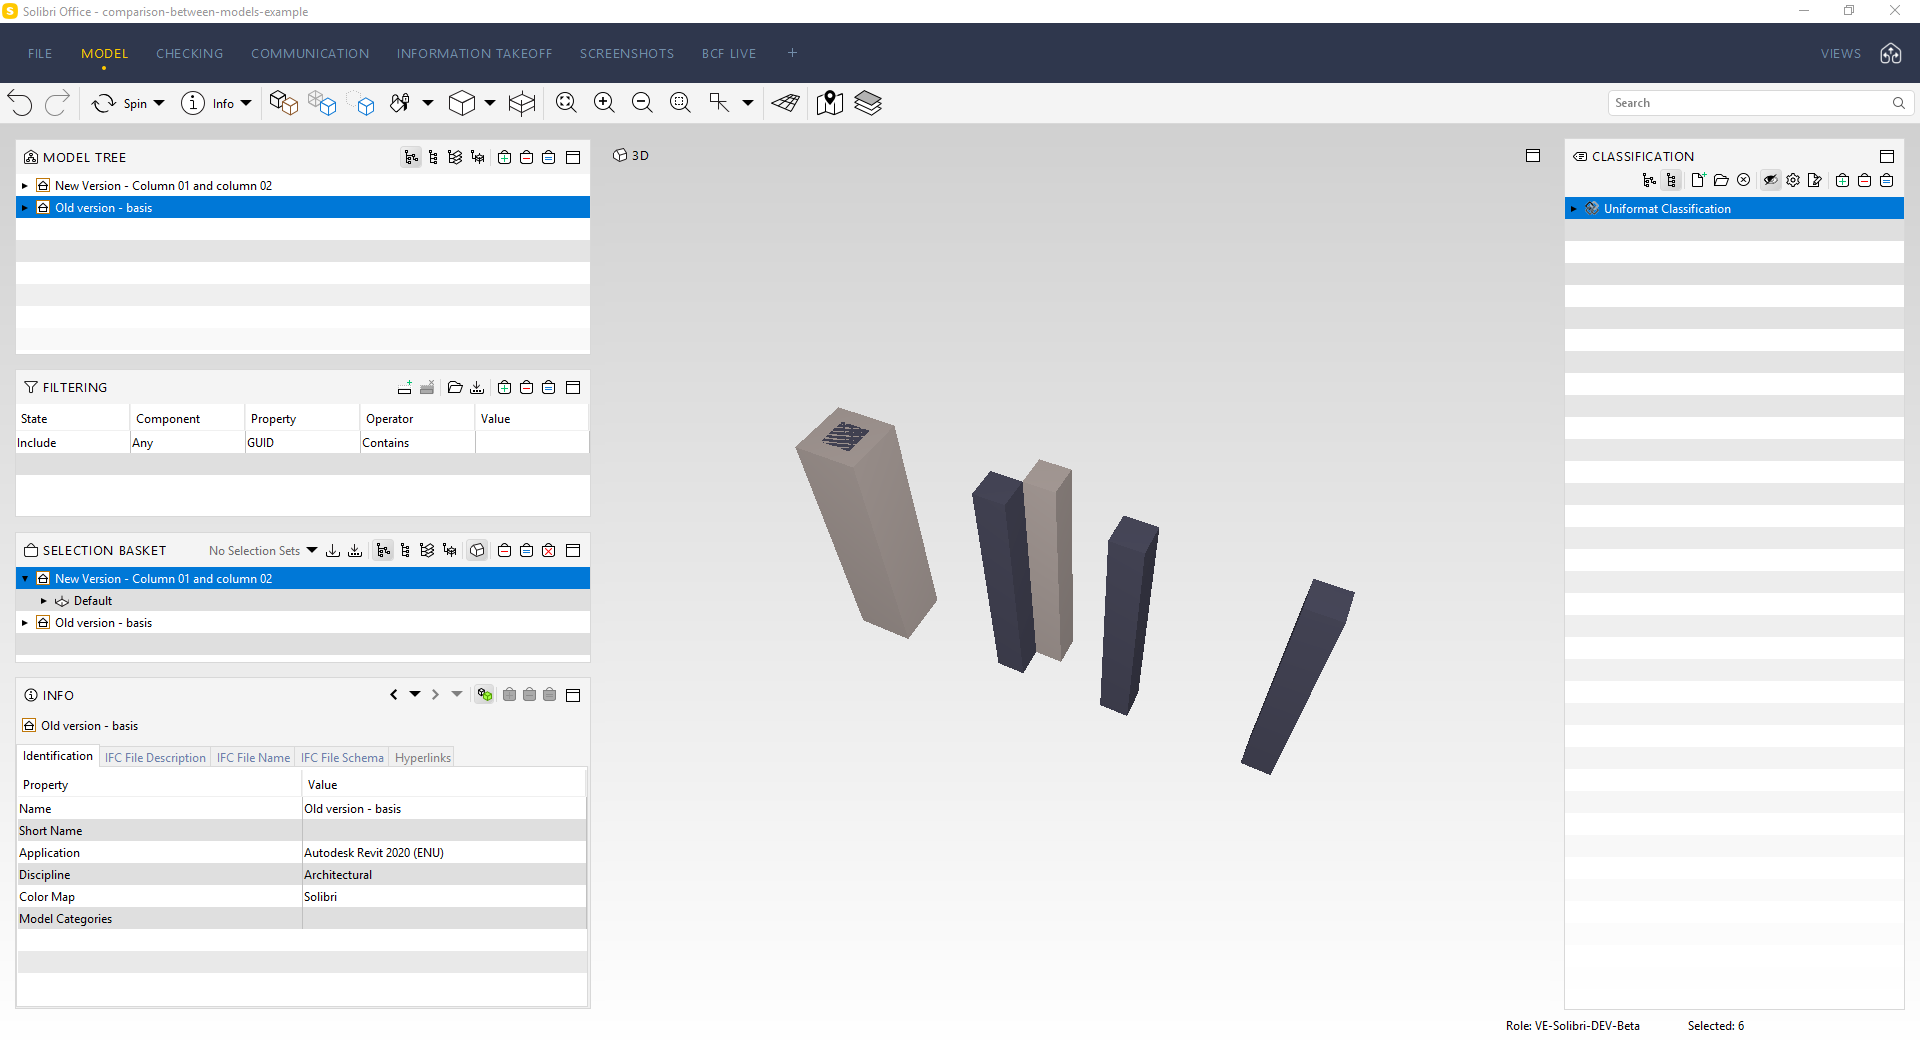Switch to the IFC File Schema tab
Image resolution: width=1920 pixels, height=1040 pixels.
(x=342, y=758)
